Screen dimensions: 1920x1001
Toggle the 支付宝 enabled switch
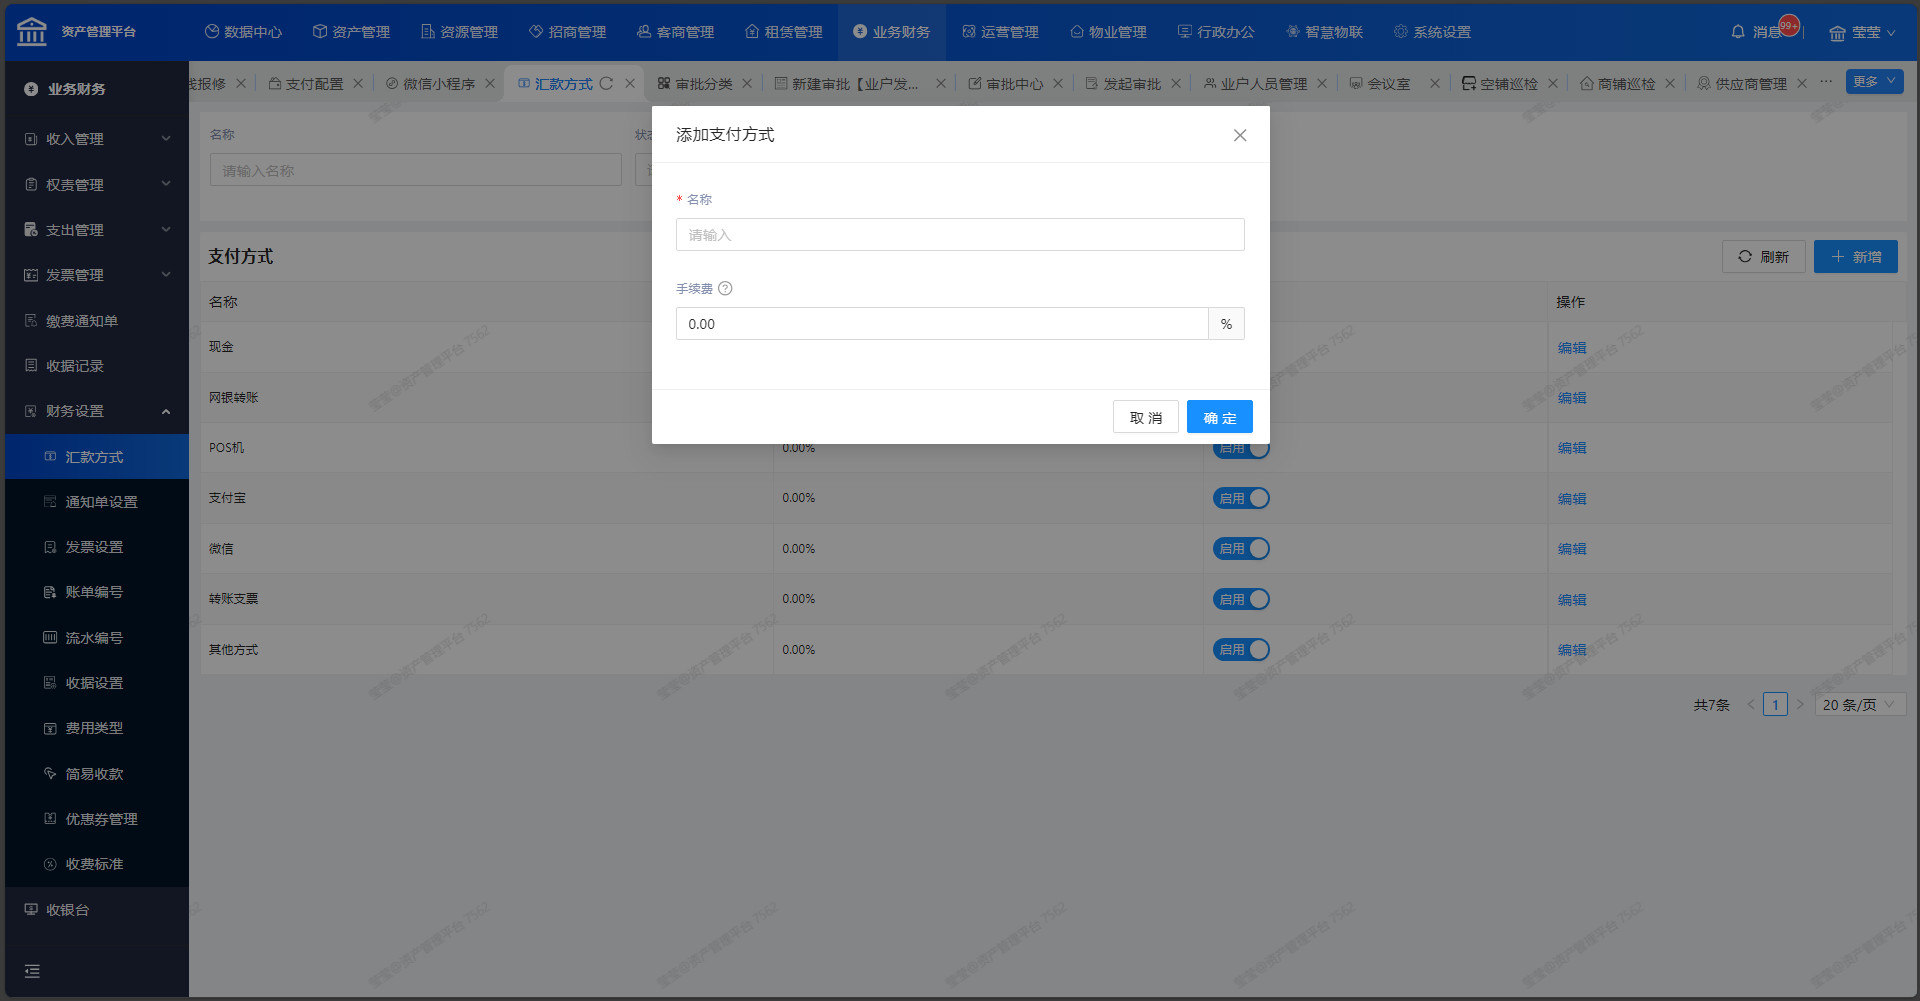1241,498
